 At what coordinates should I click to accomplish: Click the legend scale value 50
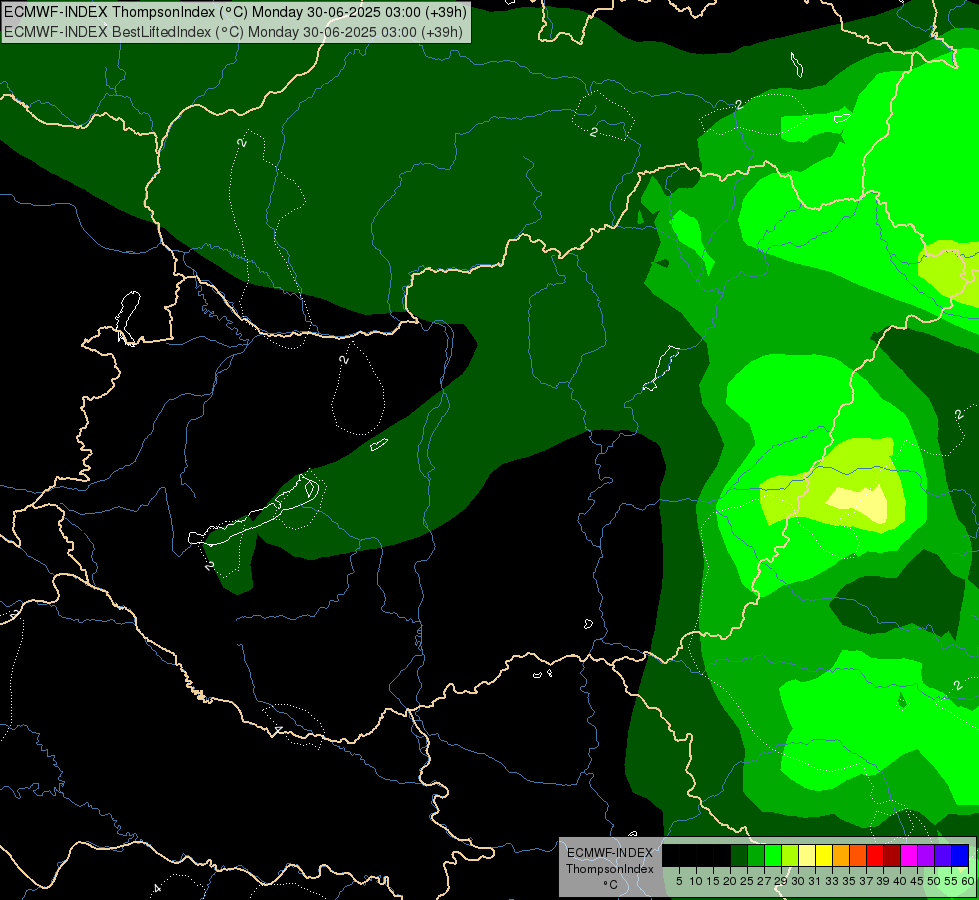(933, 881)
